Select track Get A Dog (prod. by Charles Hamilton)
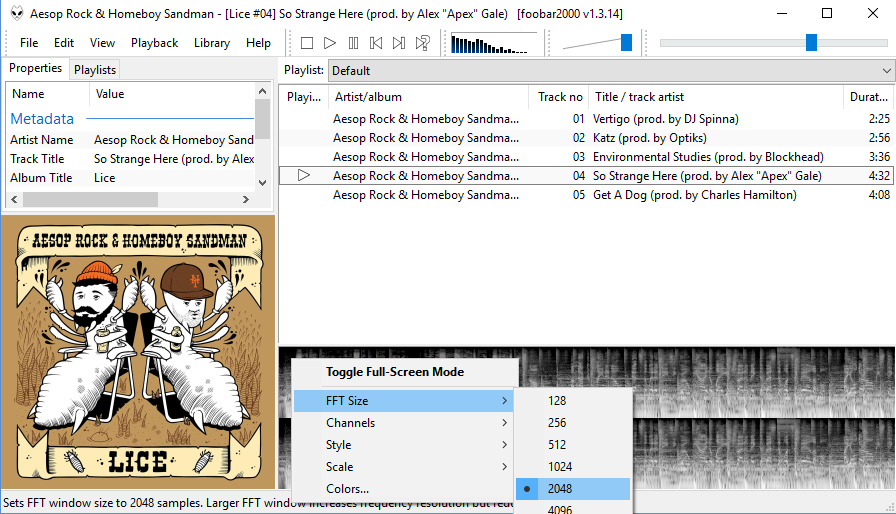 pyautogui.click(x=586, y=195)
